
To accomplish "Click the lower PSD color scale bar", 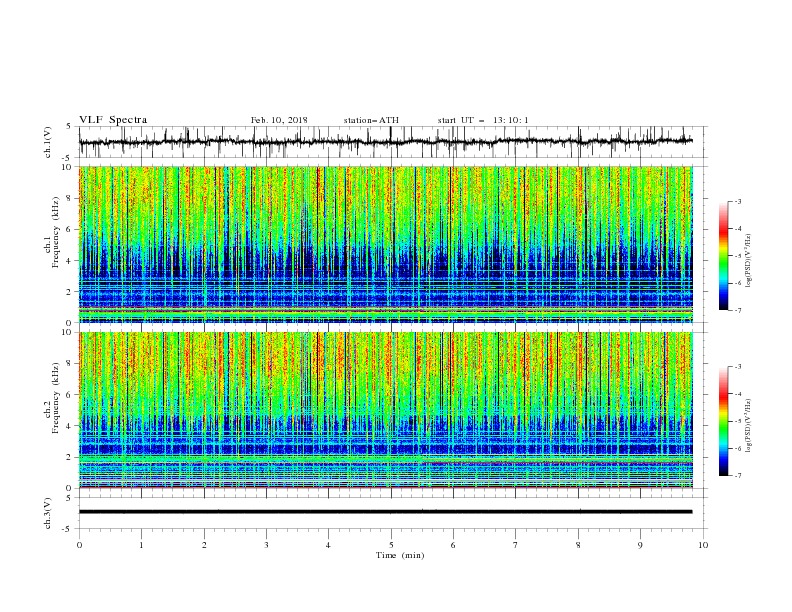I will pyautogui.click(x=723, y=421).
